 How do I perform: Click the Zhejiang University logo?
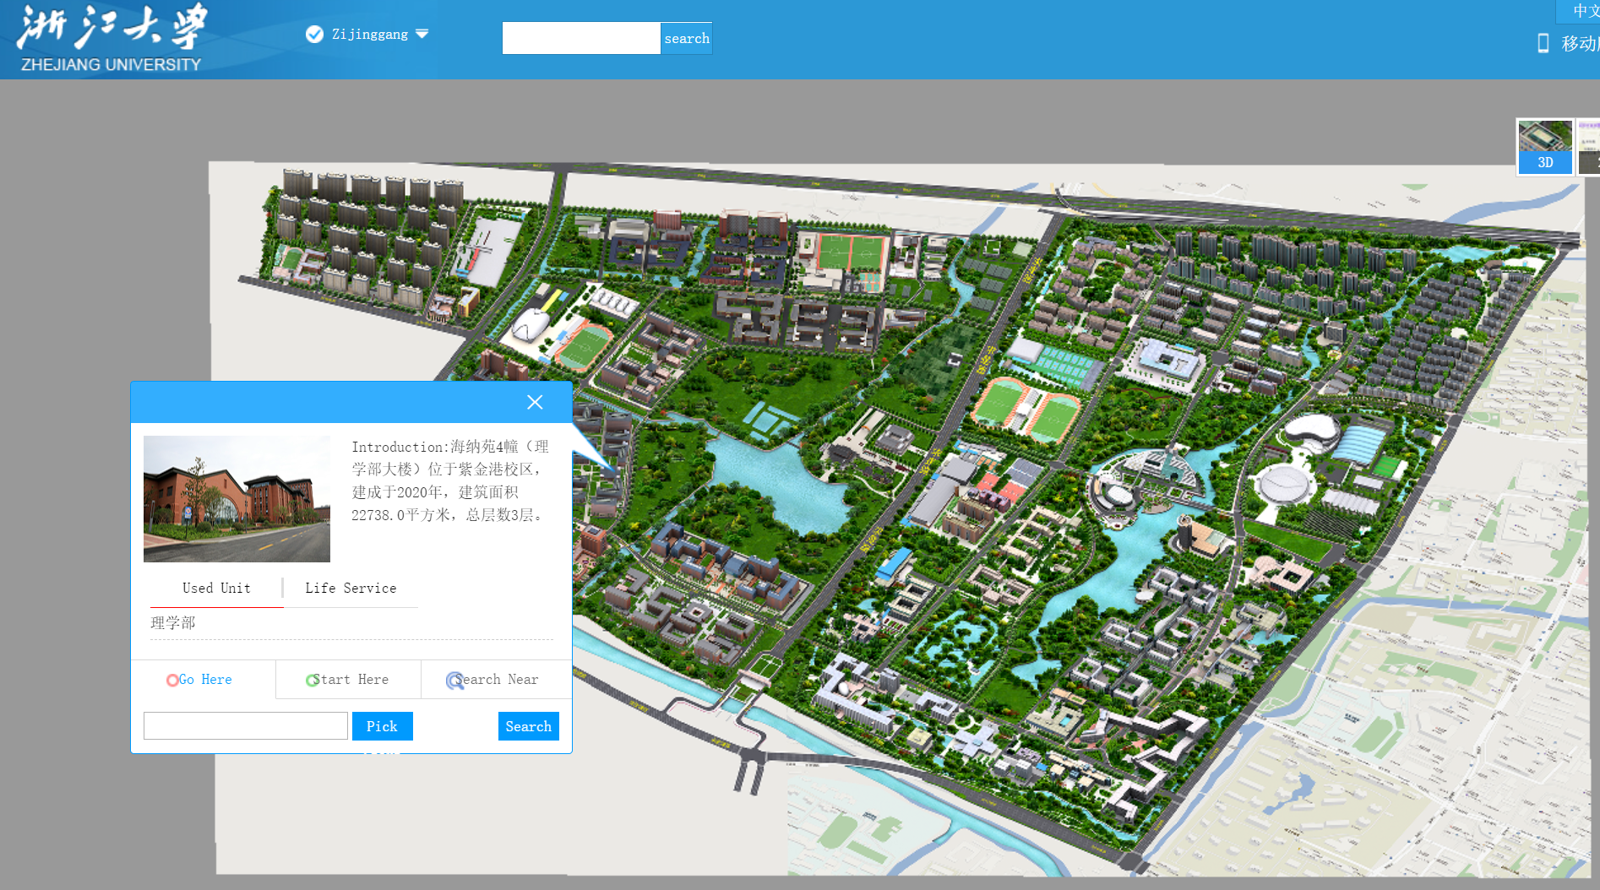(112, 38)
